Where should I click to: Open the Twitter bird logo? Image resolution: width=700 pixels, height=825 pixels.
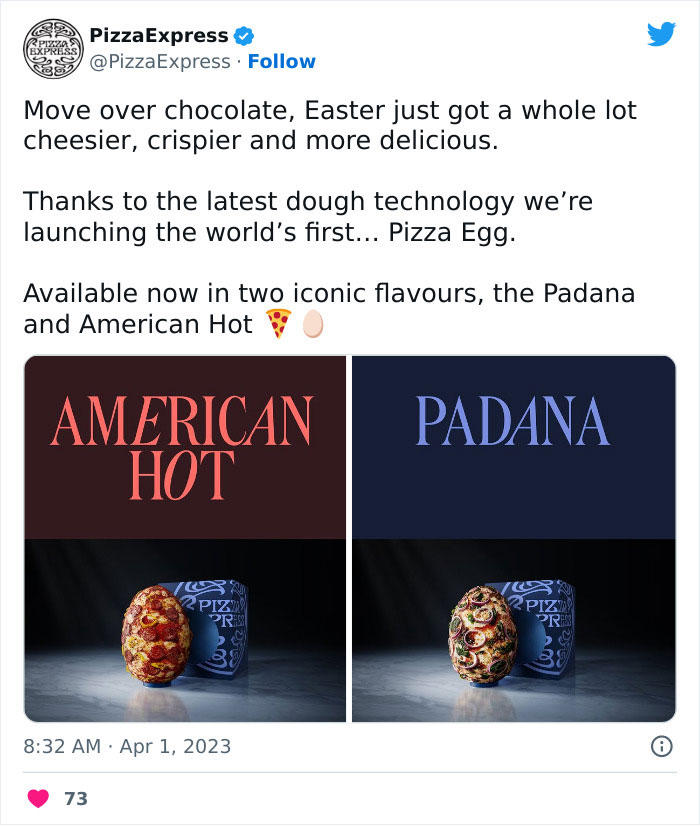click(661, 35)
